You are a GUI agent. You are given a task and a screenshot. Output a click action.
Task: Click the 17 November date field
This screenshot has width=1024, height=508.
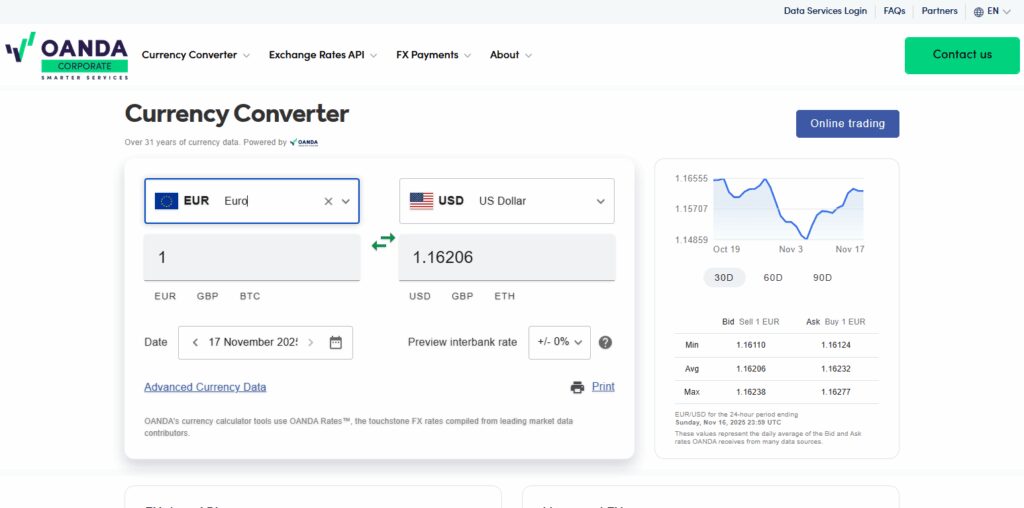(x=253, y=342)
